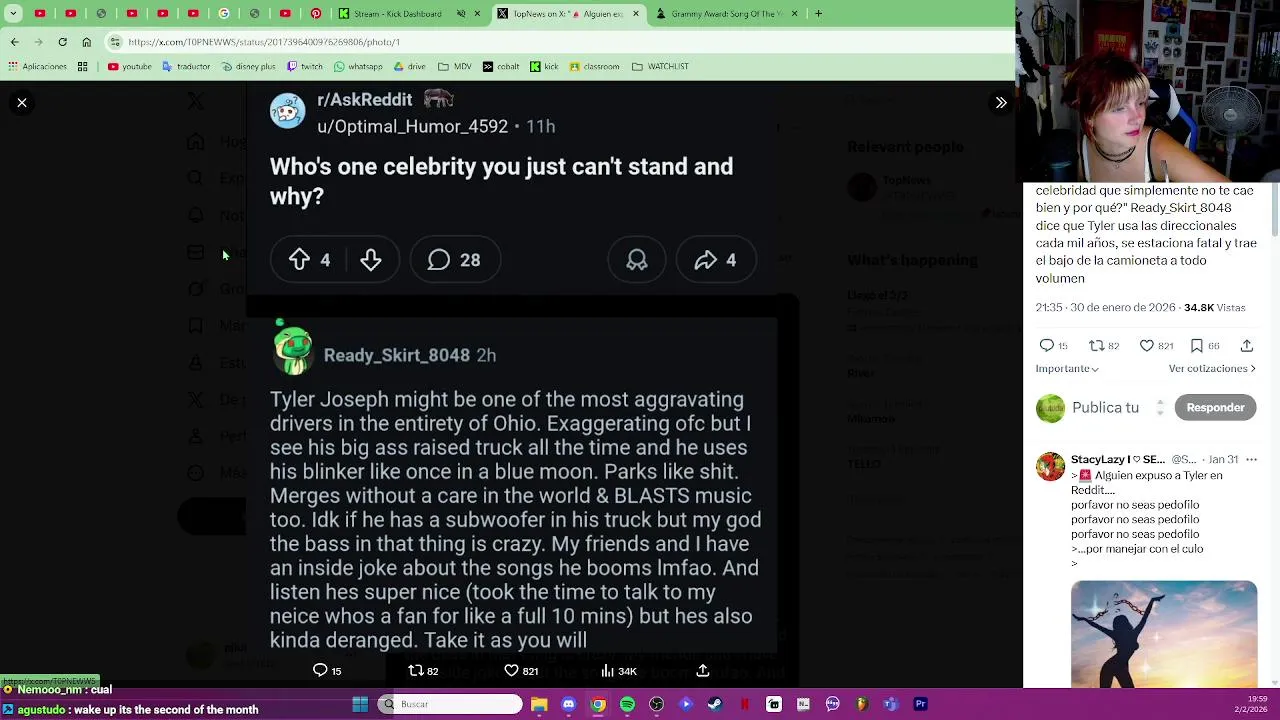Switch to the Grammy Award browser tab
1280x720 pixels.
pos(726,14)
